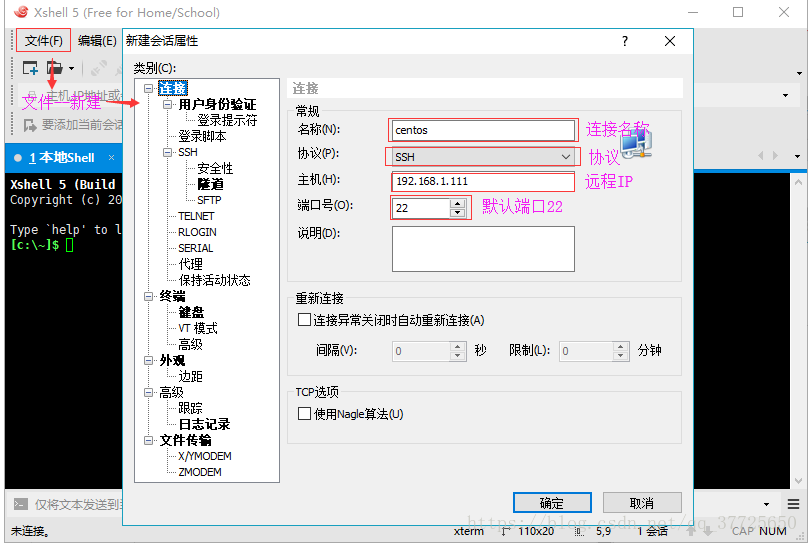Viewport: 808px width, 543px height.
Task: Decrease port number with down arrow
Action: [458, 213]
